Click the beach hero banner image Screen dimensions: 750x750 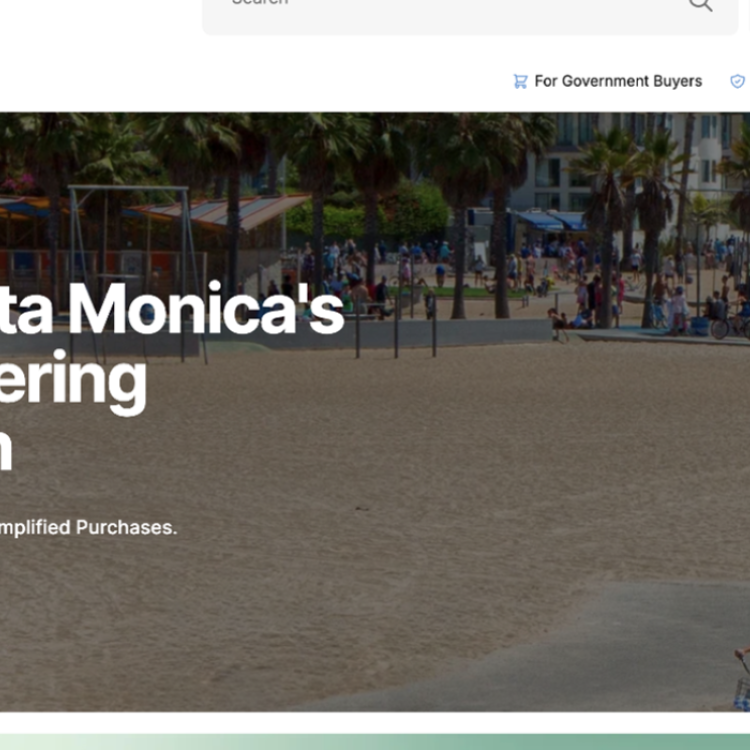click(x=375, y=412)
